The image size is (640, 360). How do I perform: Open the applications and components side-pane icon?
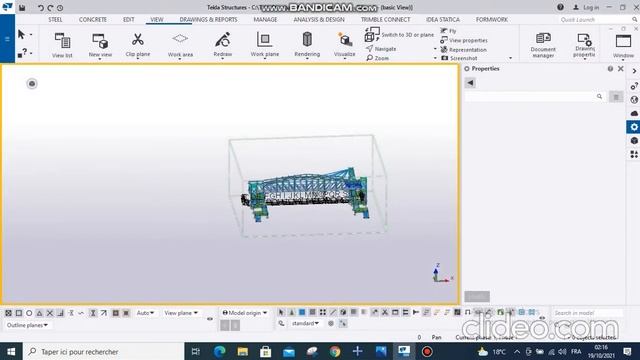tap(634, 154)
